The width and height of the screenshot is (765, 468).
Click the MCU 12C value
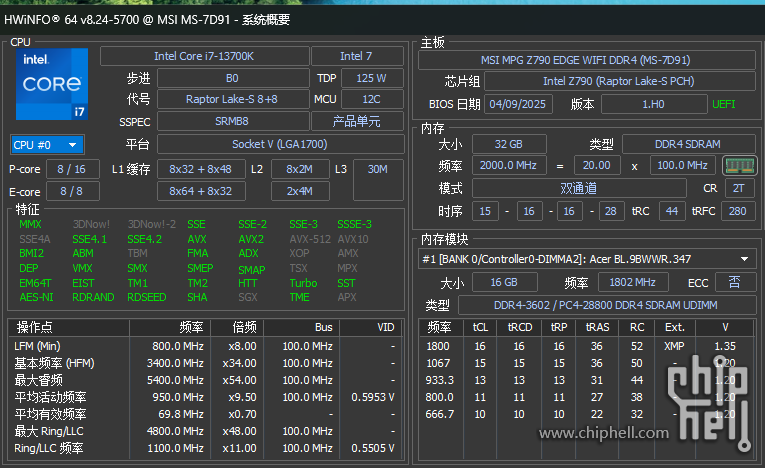point(372,99)
